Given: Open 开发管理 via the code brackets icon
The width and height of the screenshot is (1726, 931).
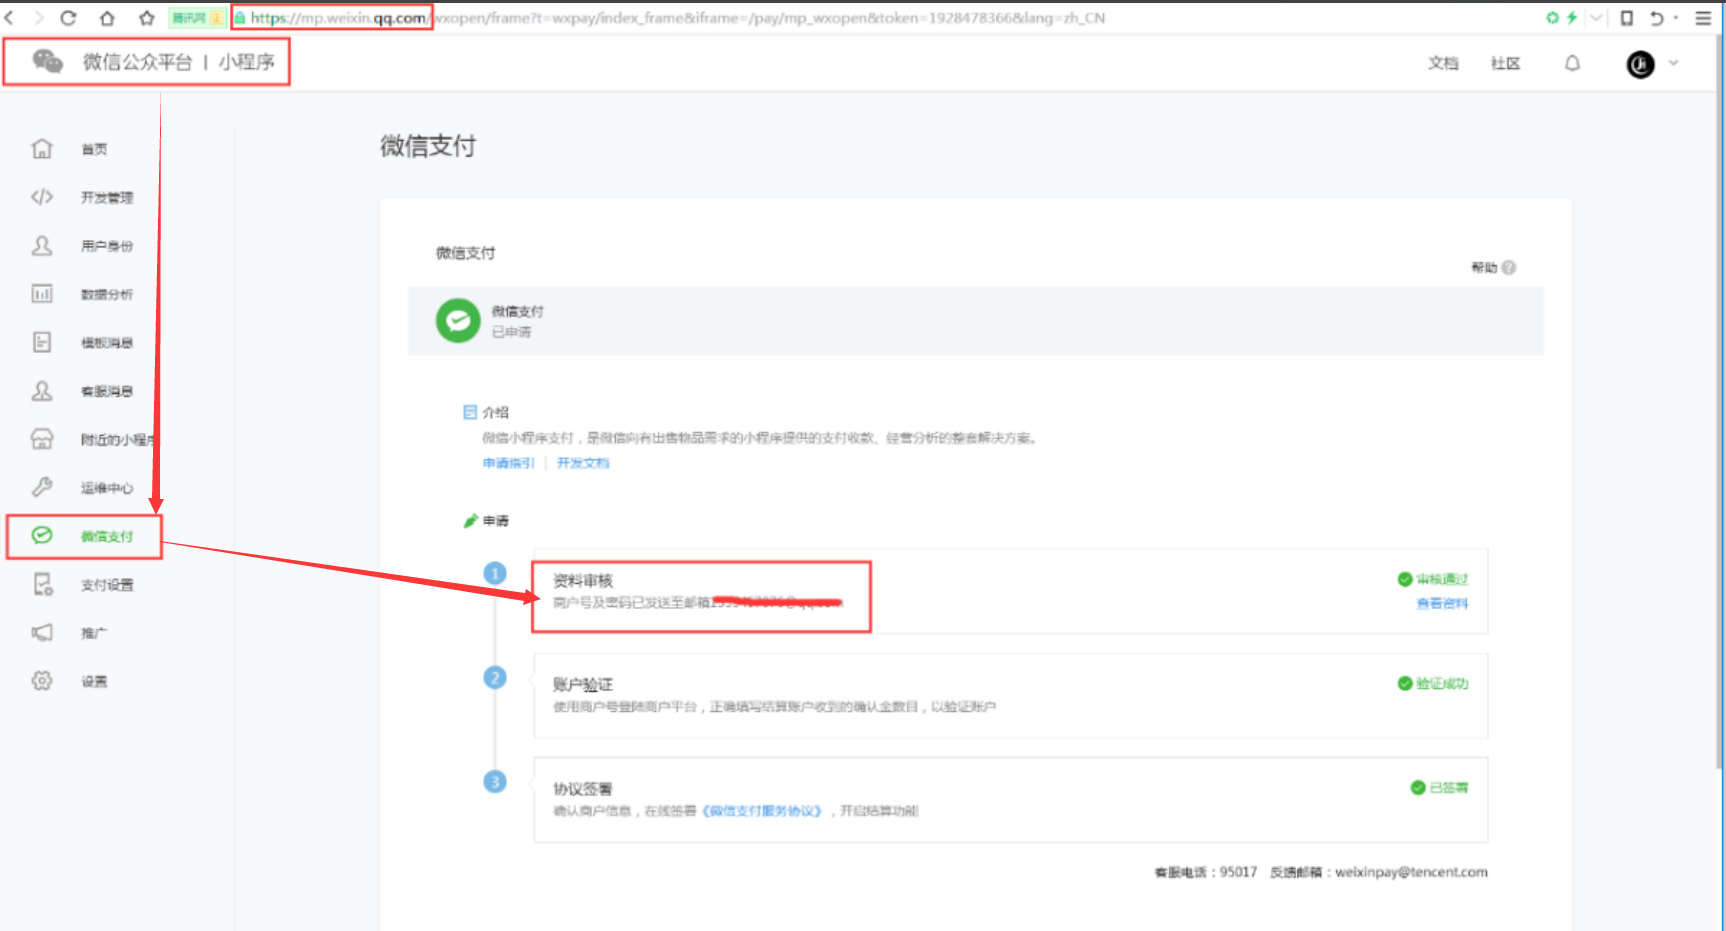Looking at the screenshot, I should (x=42, y=197).
